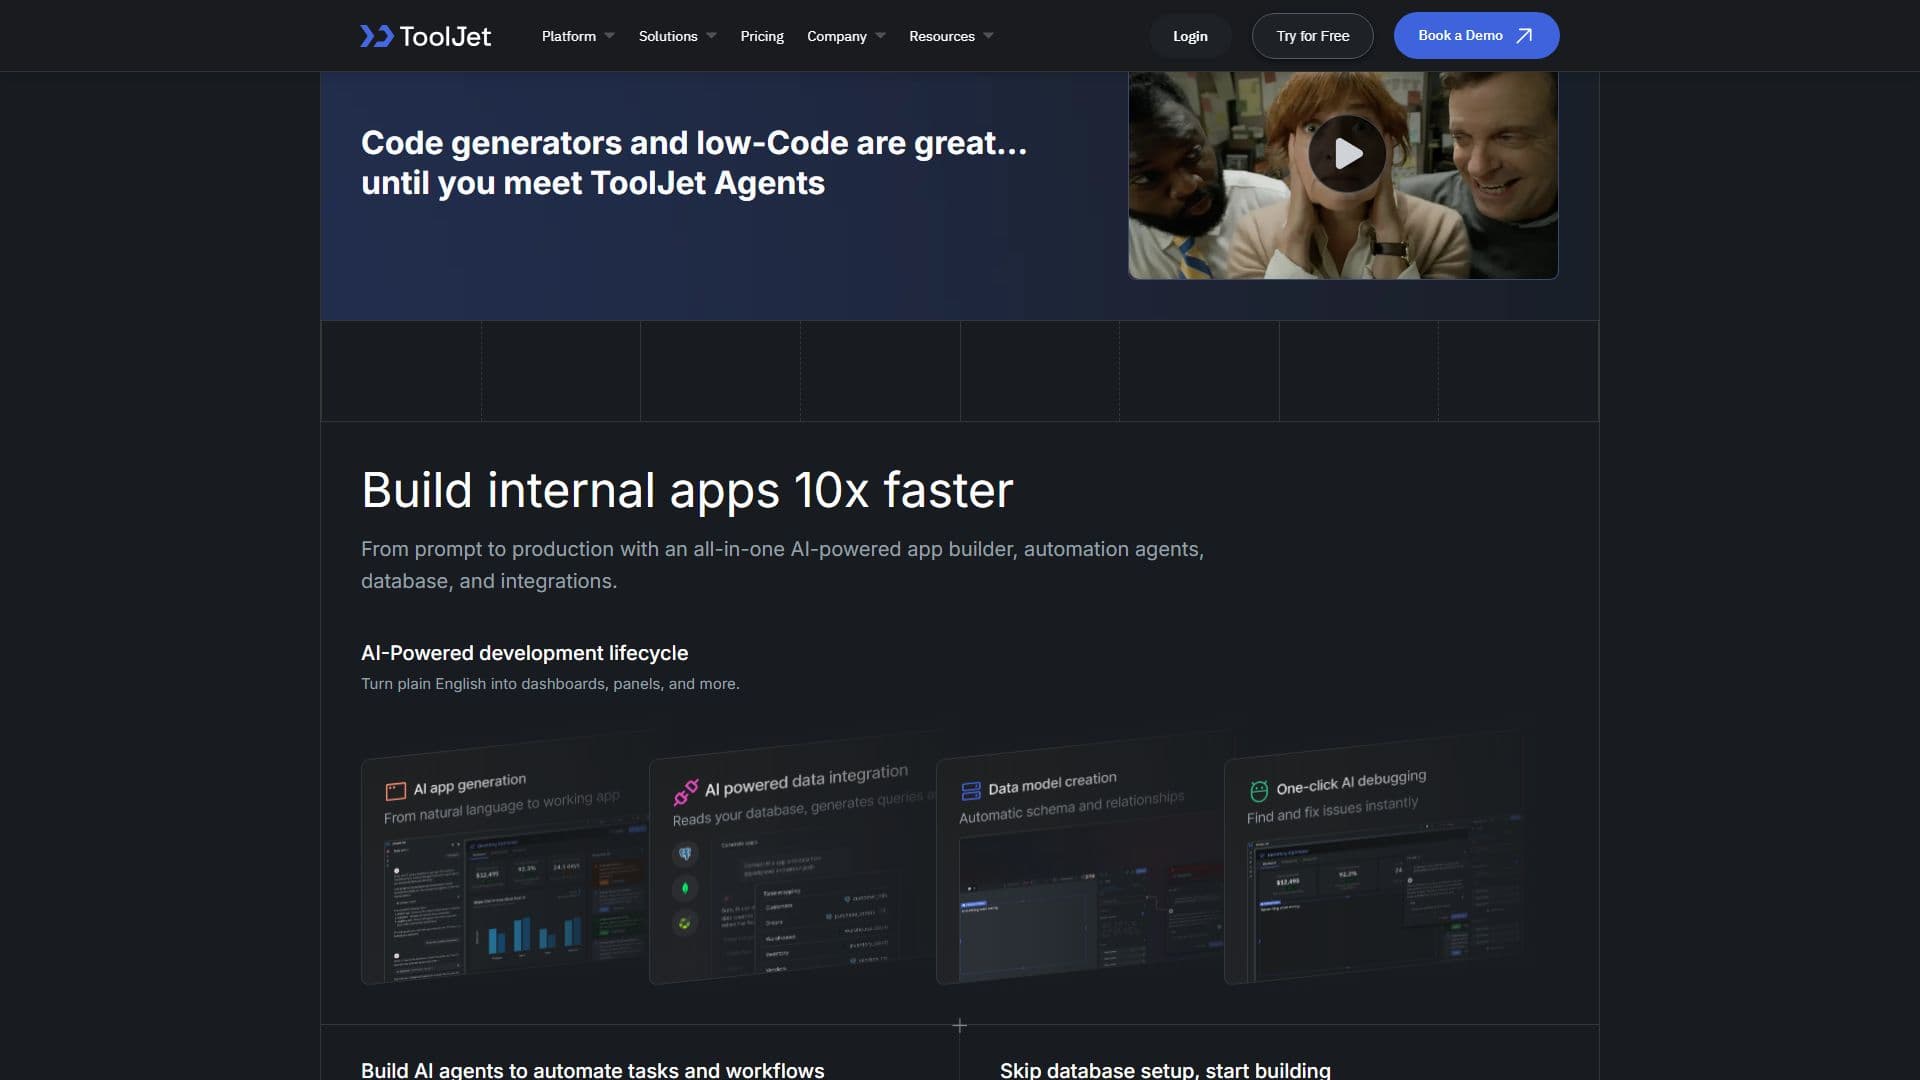1920x1080 pixels.
Task: Expand the Solutions dropdown arrow
Action: tap(711, 36)
